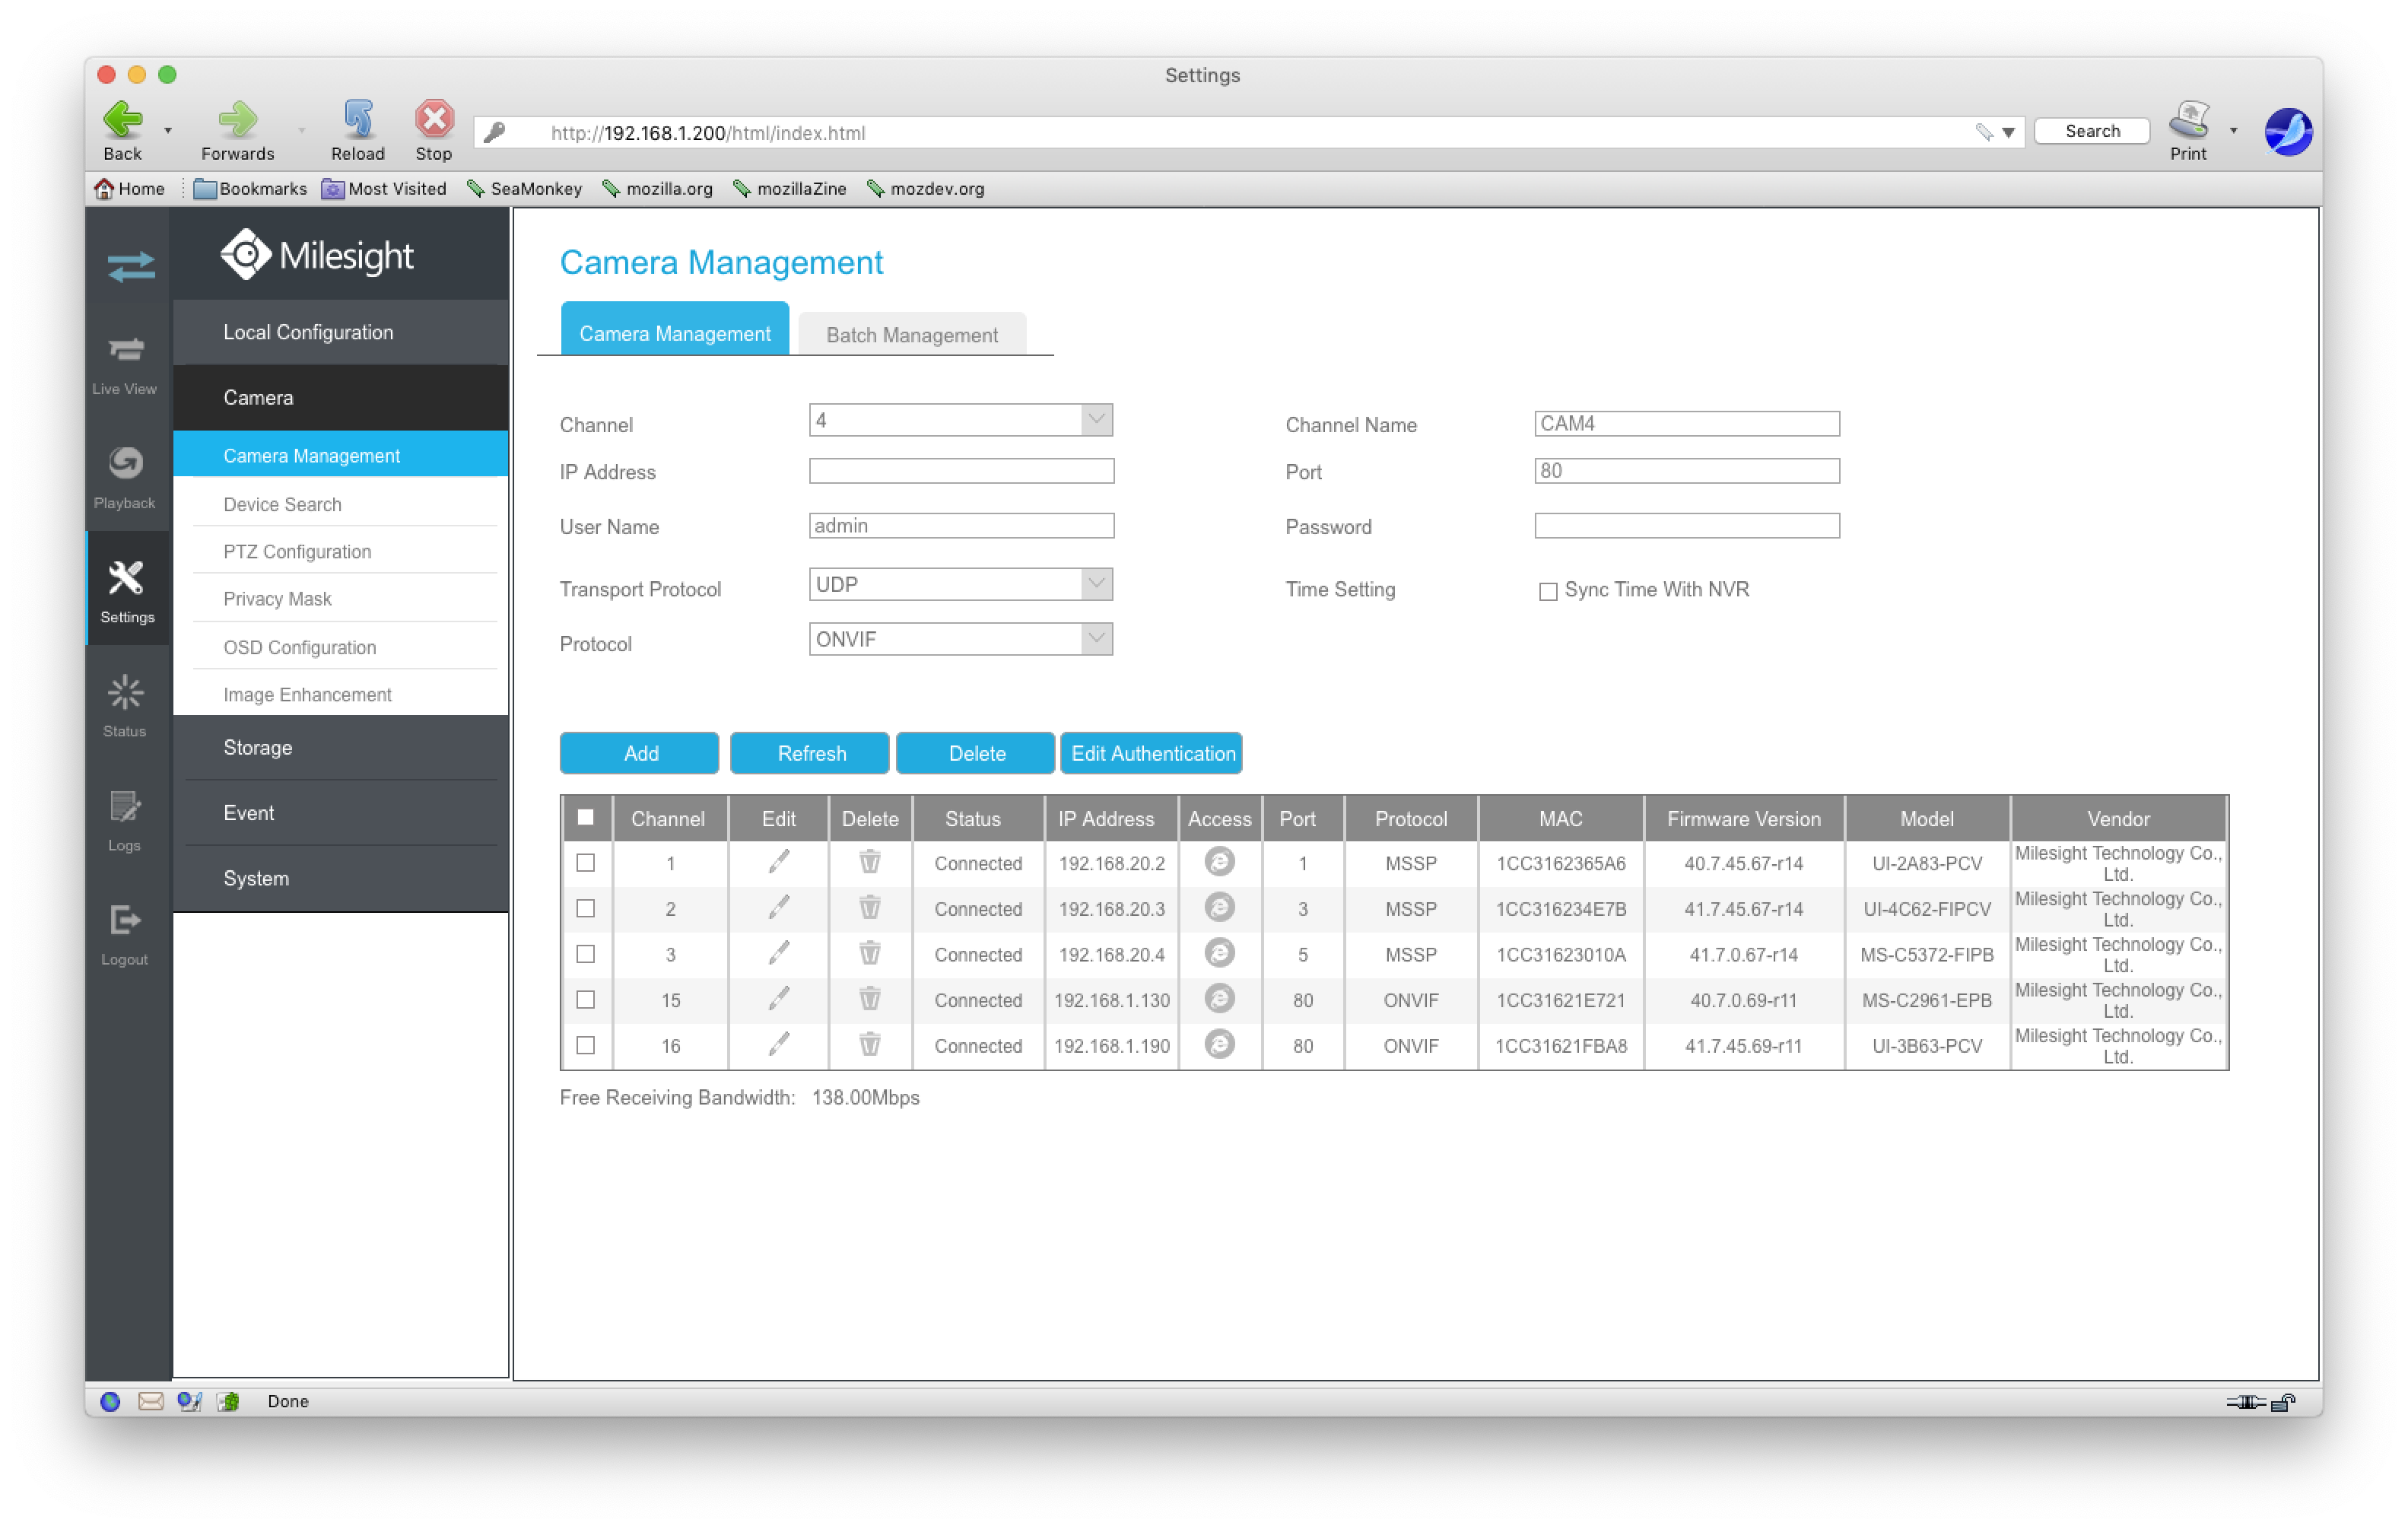Open the Live View sidebar icon
This screenshot has height=1529, width=2408.
125,363
